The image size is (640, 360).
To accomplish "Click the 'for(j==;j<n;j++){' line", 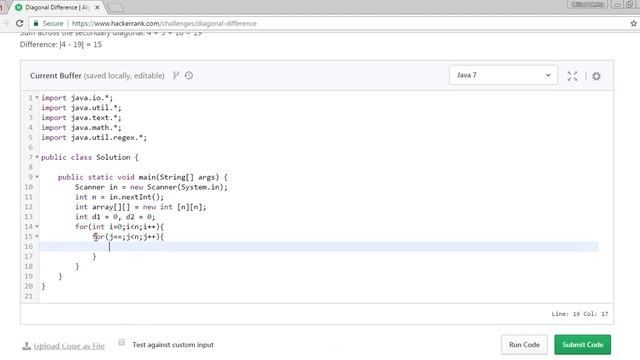I will (128, 236).
